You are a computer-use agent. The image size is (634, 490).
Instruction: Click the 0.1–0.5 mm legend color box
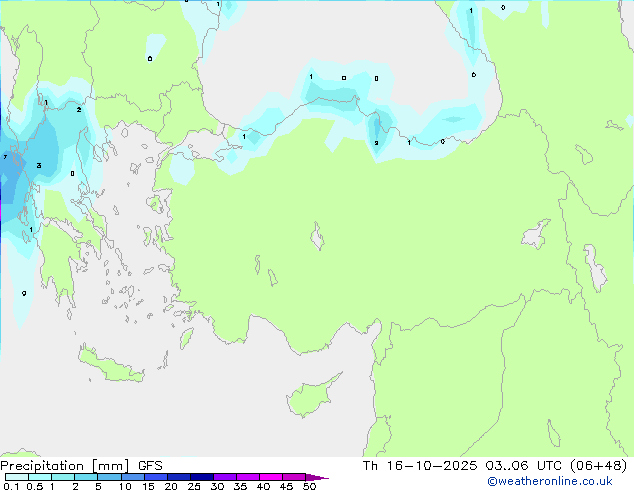point(17,477)
